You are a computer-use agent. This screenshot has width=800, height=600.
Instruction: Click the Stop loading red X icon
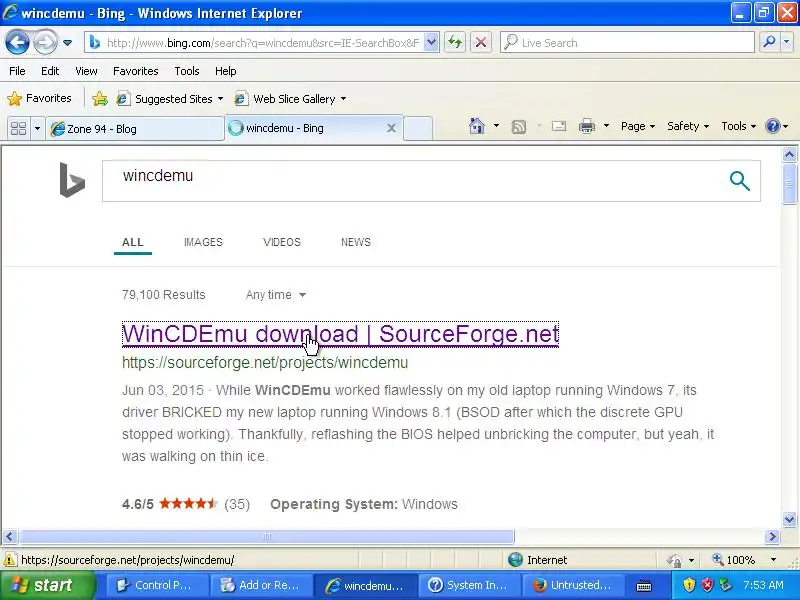pos(480,42)
